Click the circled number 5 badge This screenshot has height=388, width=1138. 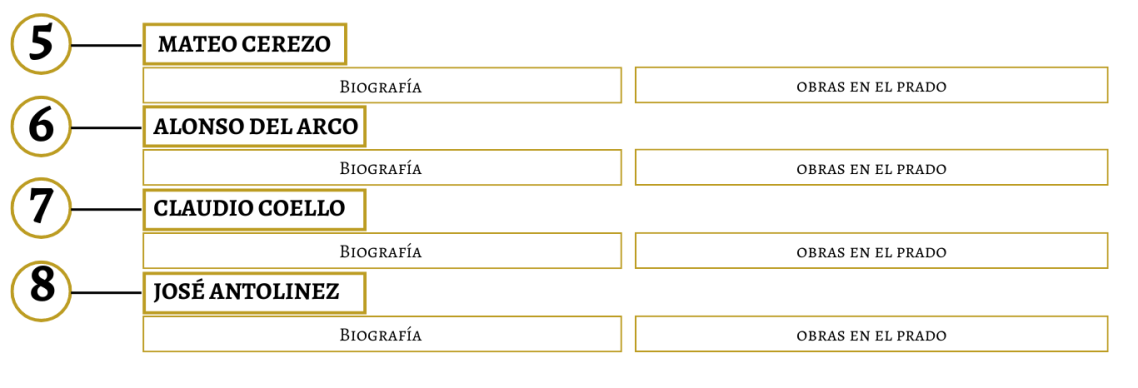[41, 44]
